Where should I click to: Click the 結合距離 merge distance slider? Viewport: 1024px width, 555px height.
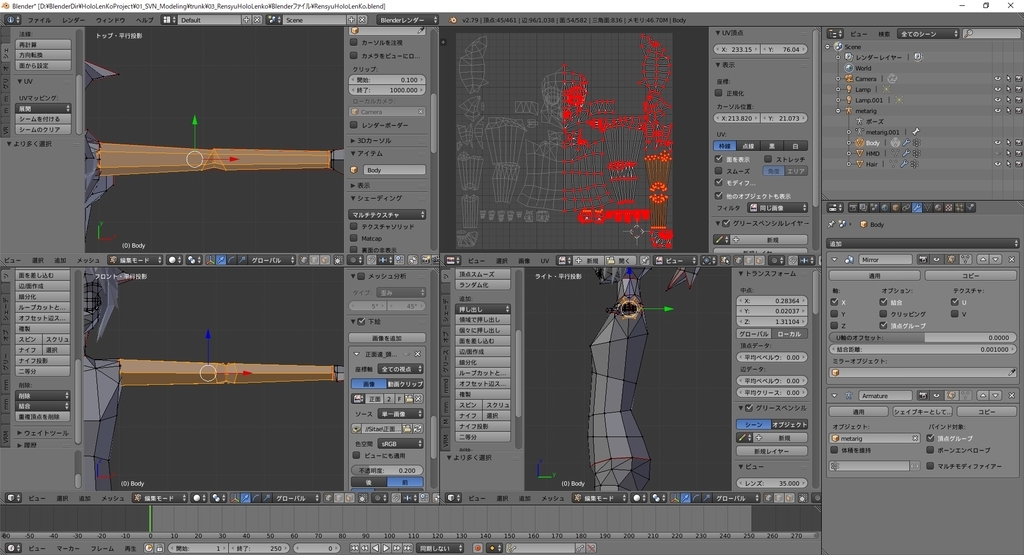[x=923, y=349]
